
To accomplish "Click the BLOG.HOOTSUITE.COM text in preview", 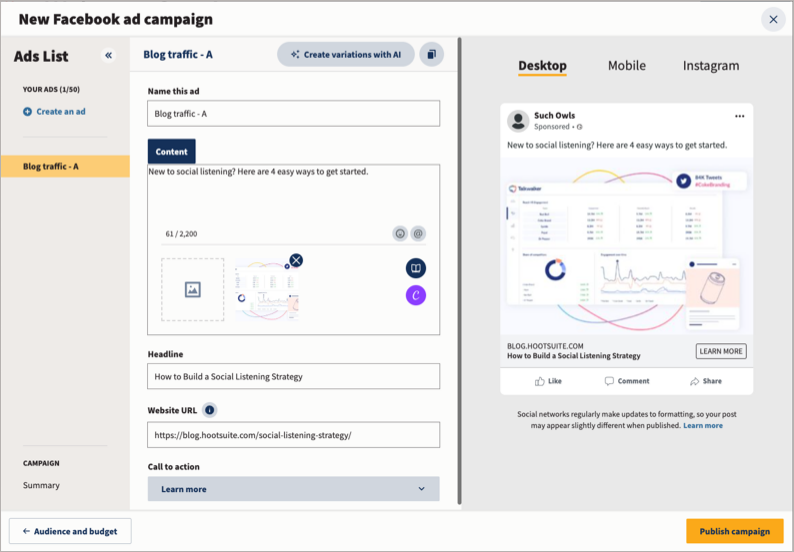I will [x=545, y=346].
